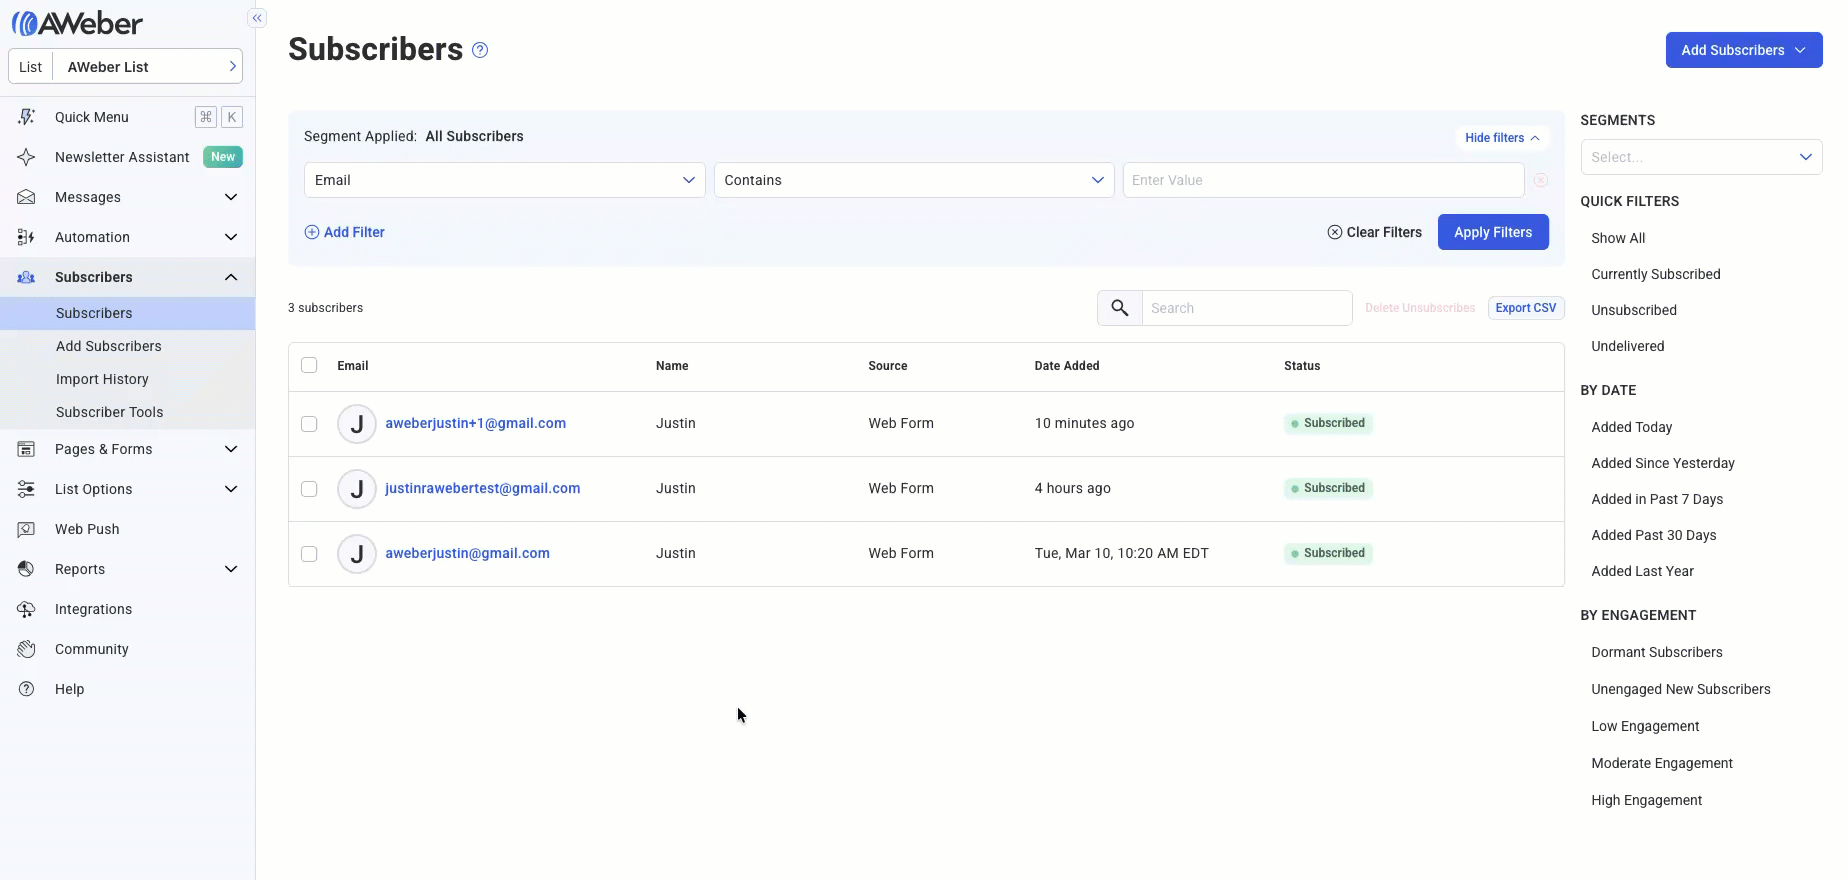
Task: Open the aweberjustin@gmail.com subscriber link
Action: click(467, 553)
